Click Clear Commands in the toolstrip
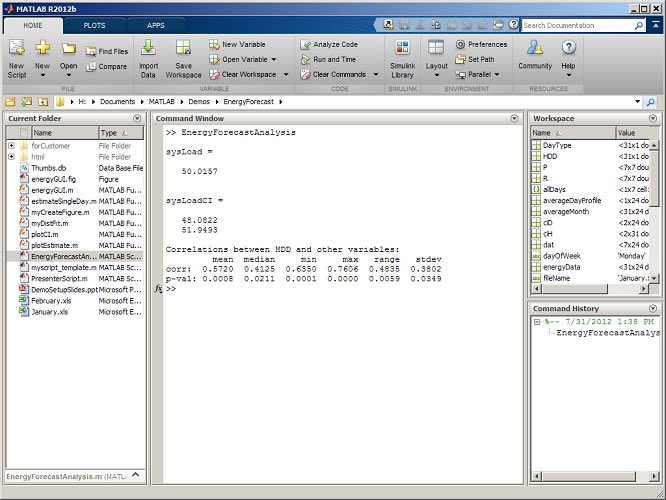 coord(333,74)
